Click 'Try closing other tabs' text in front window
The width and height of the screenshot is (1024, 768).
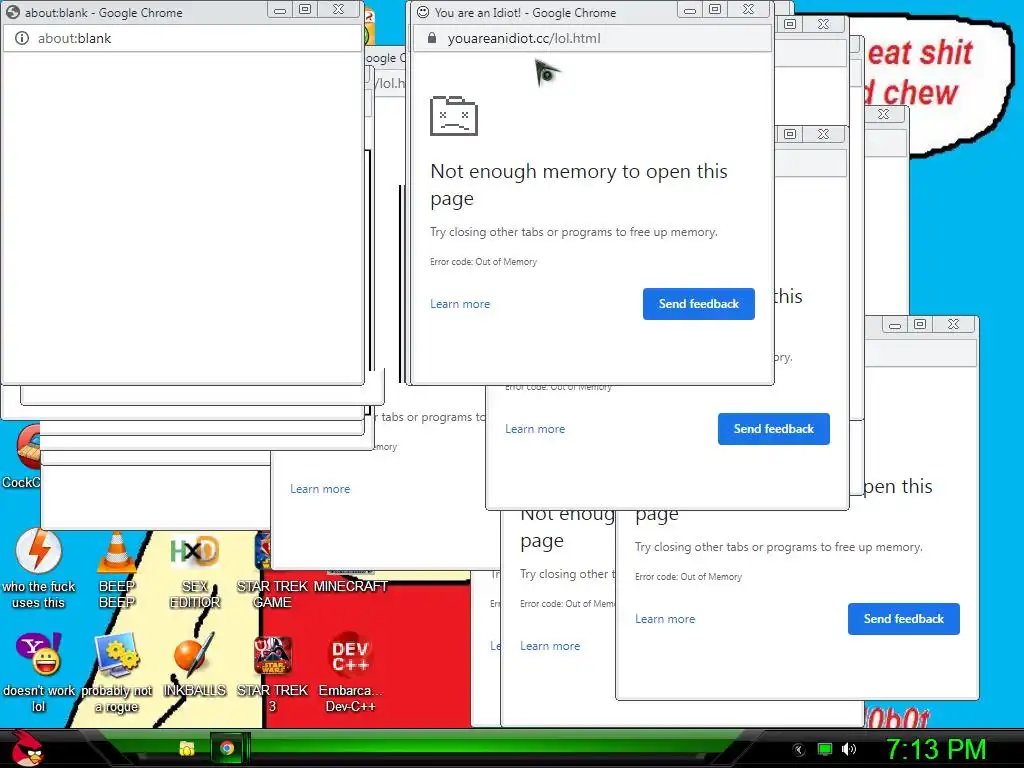pos(573,232)
